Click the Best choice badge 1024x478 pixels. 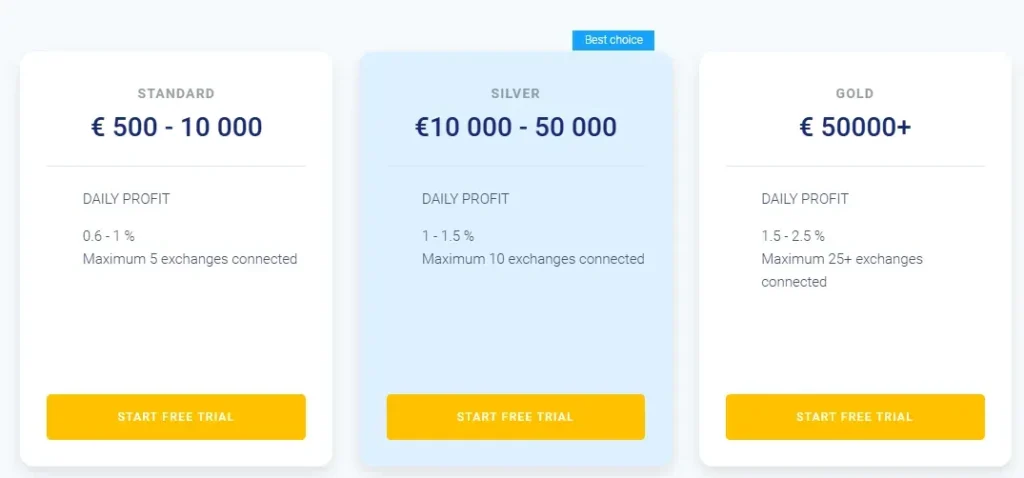pos(614,40)
